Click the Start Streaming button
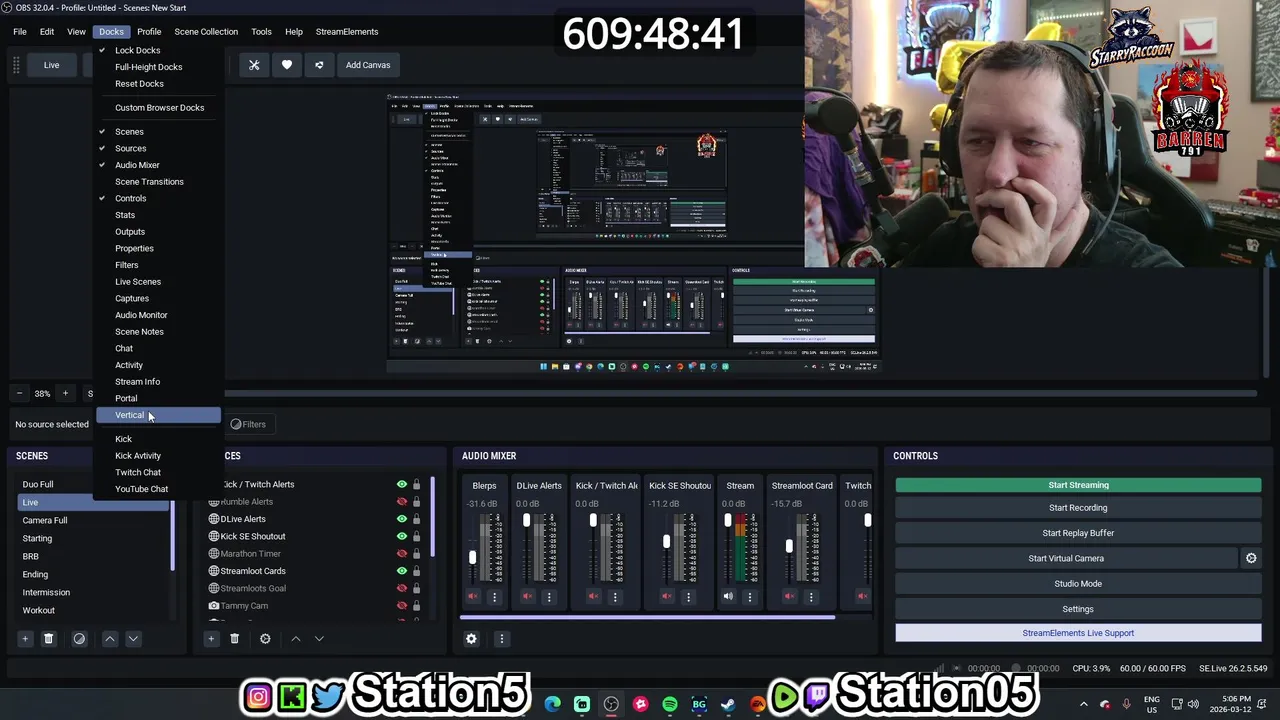 click(1078, 485)
